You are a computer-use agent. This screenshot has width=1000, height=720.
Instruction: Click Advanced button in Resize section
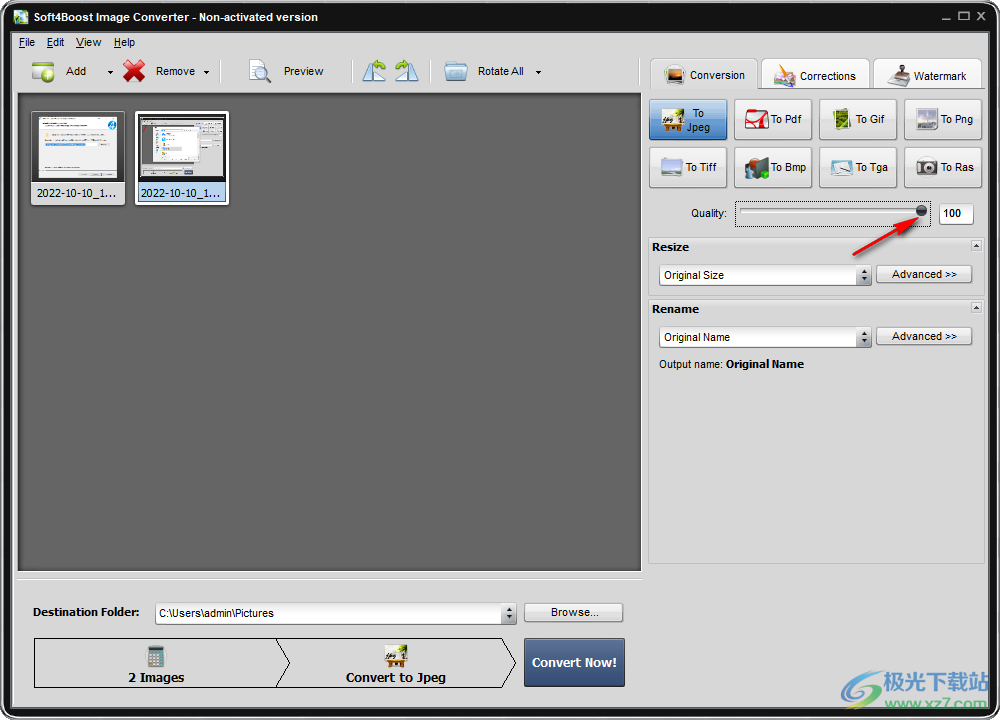[923, 274]
